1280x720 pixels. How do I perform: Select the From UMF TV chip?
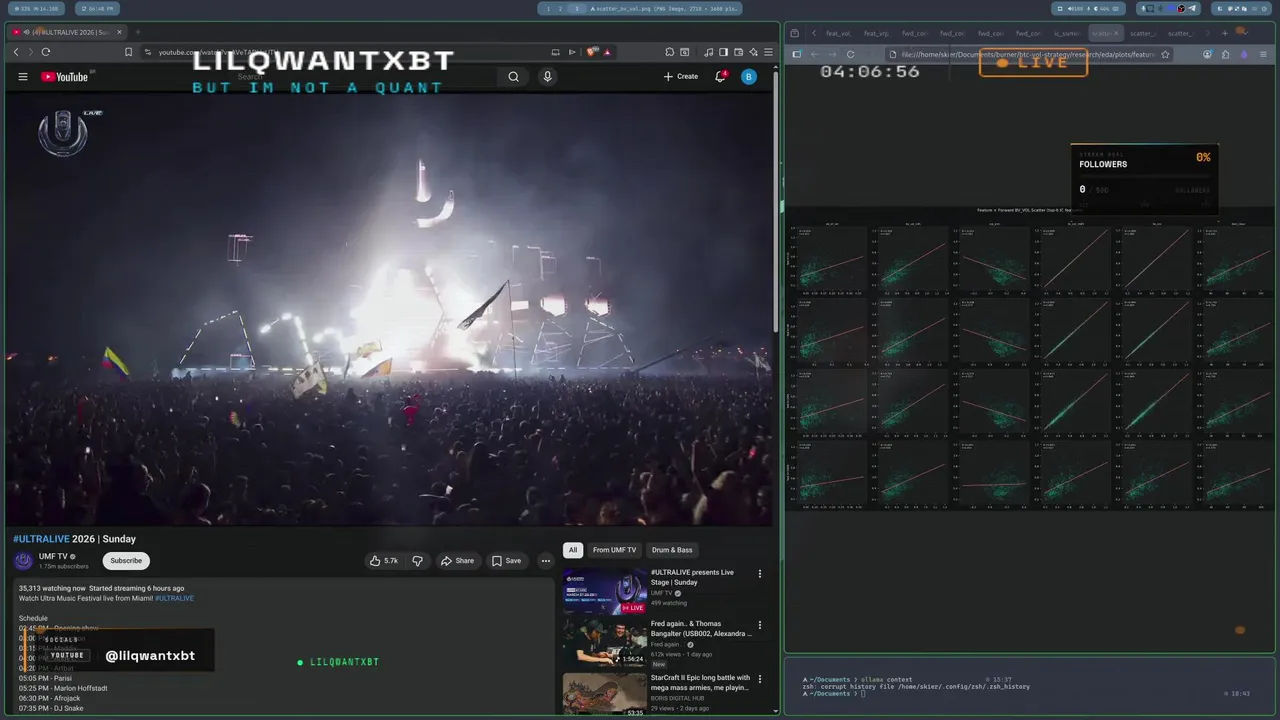[x=614, y=550]
